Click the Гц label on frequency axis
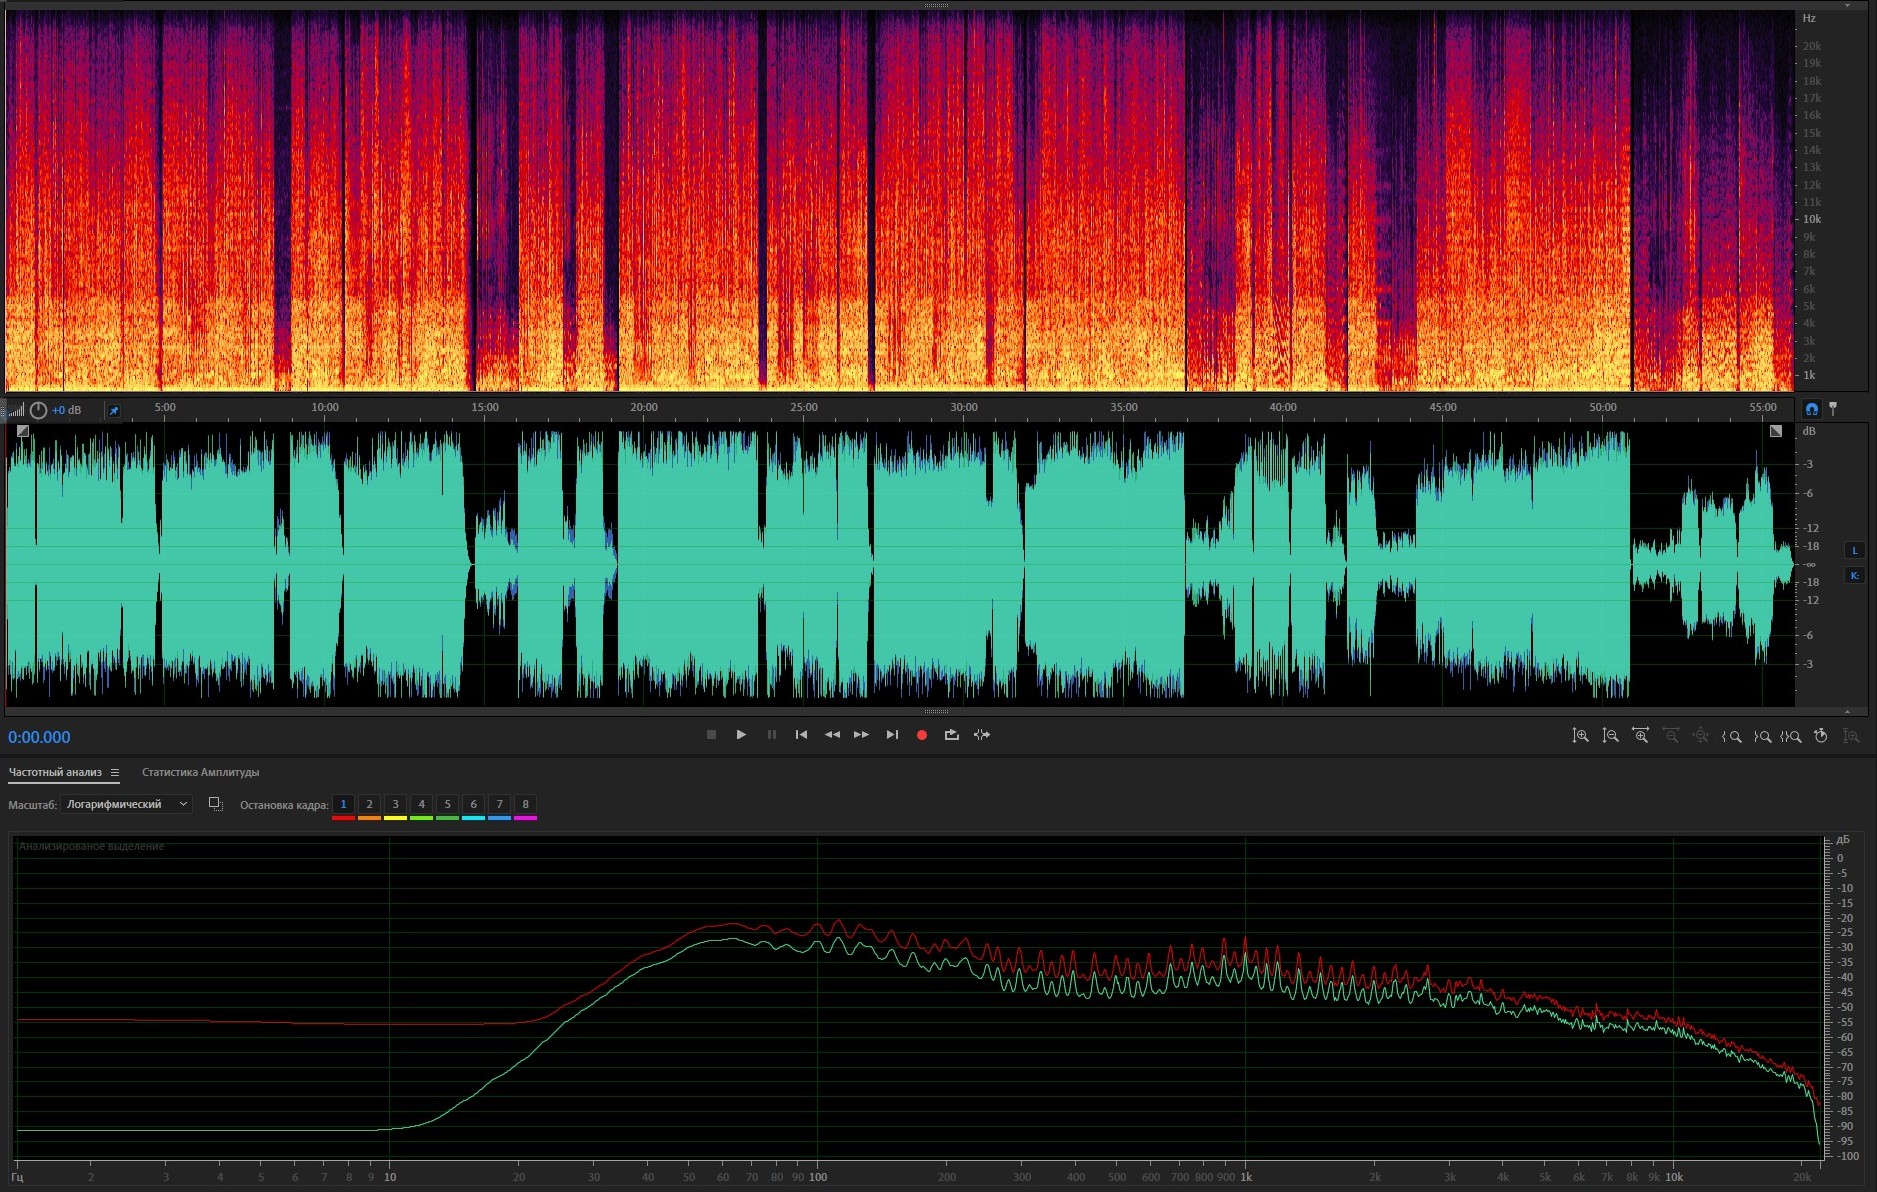Image resolution: width=1877 pixels, height=1192 pixels. pos(18,1177)
